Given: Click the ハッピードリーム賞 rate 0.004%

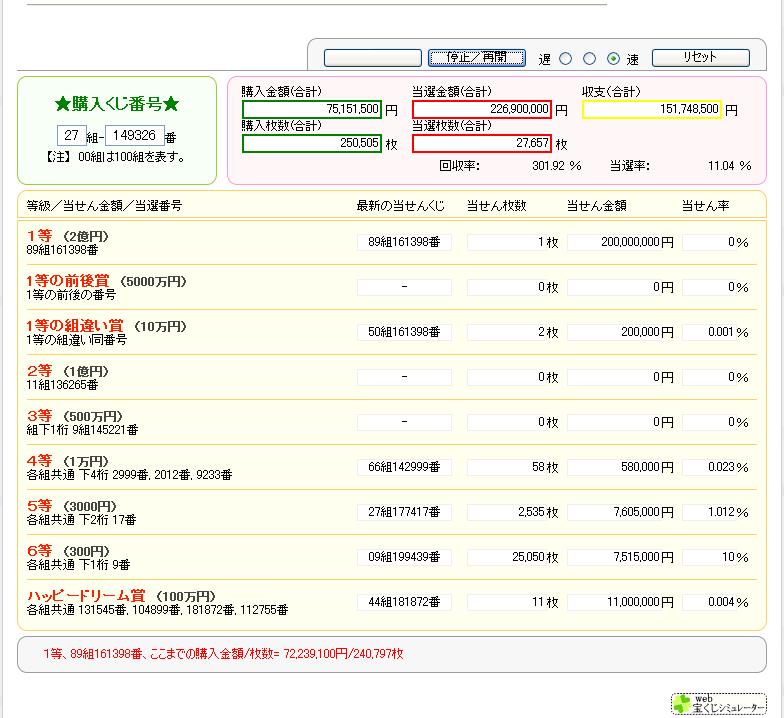Looking at the screenshot, I should 716,602.
